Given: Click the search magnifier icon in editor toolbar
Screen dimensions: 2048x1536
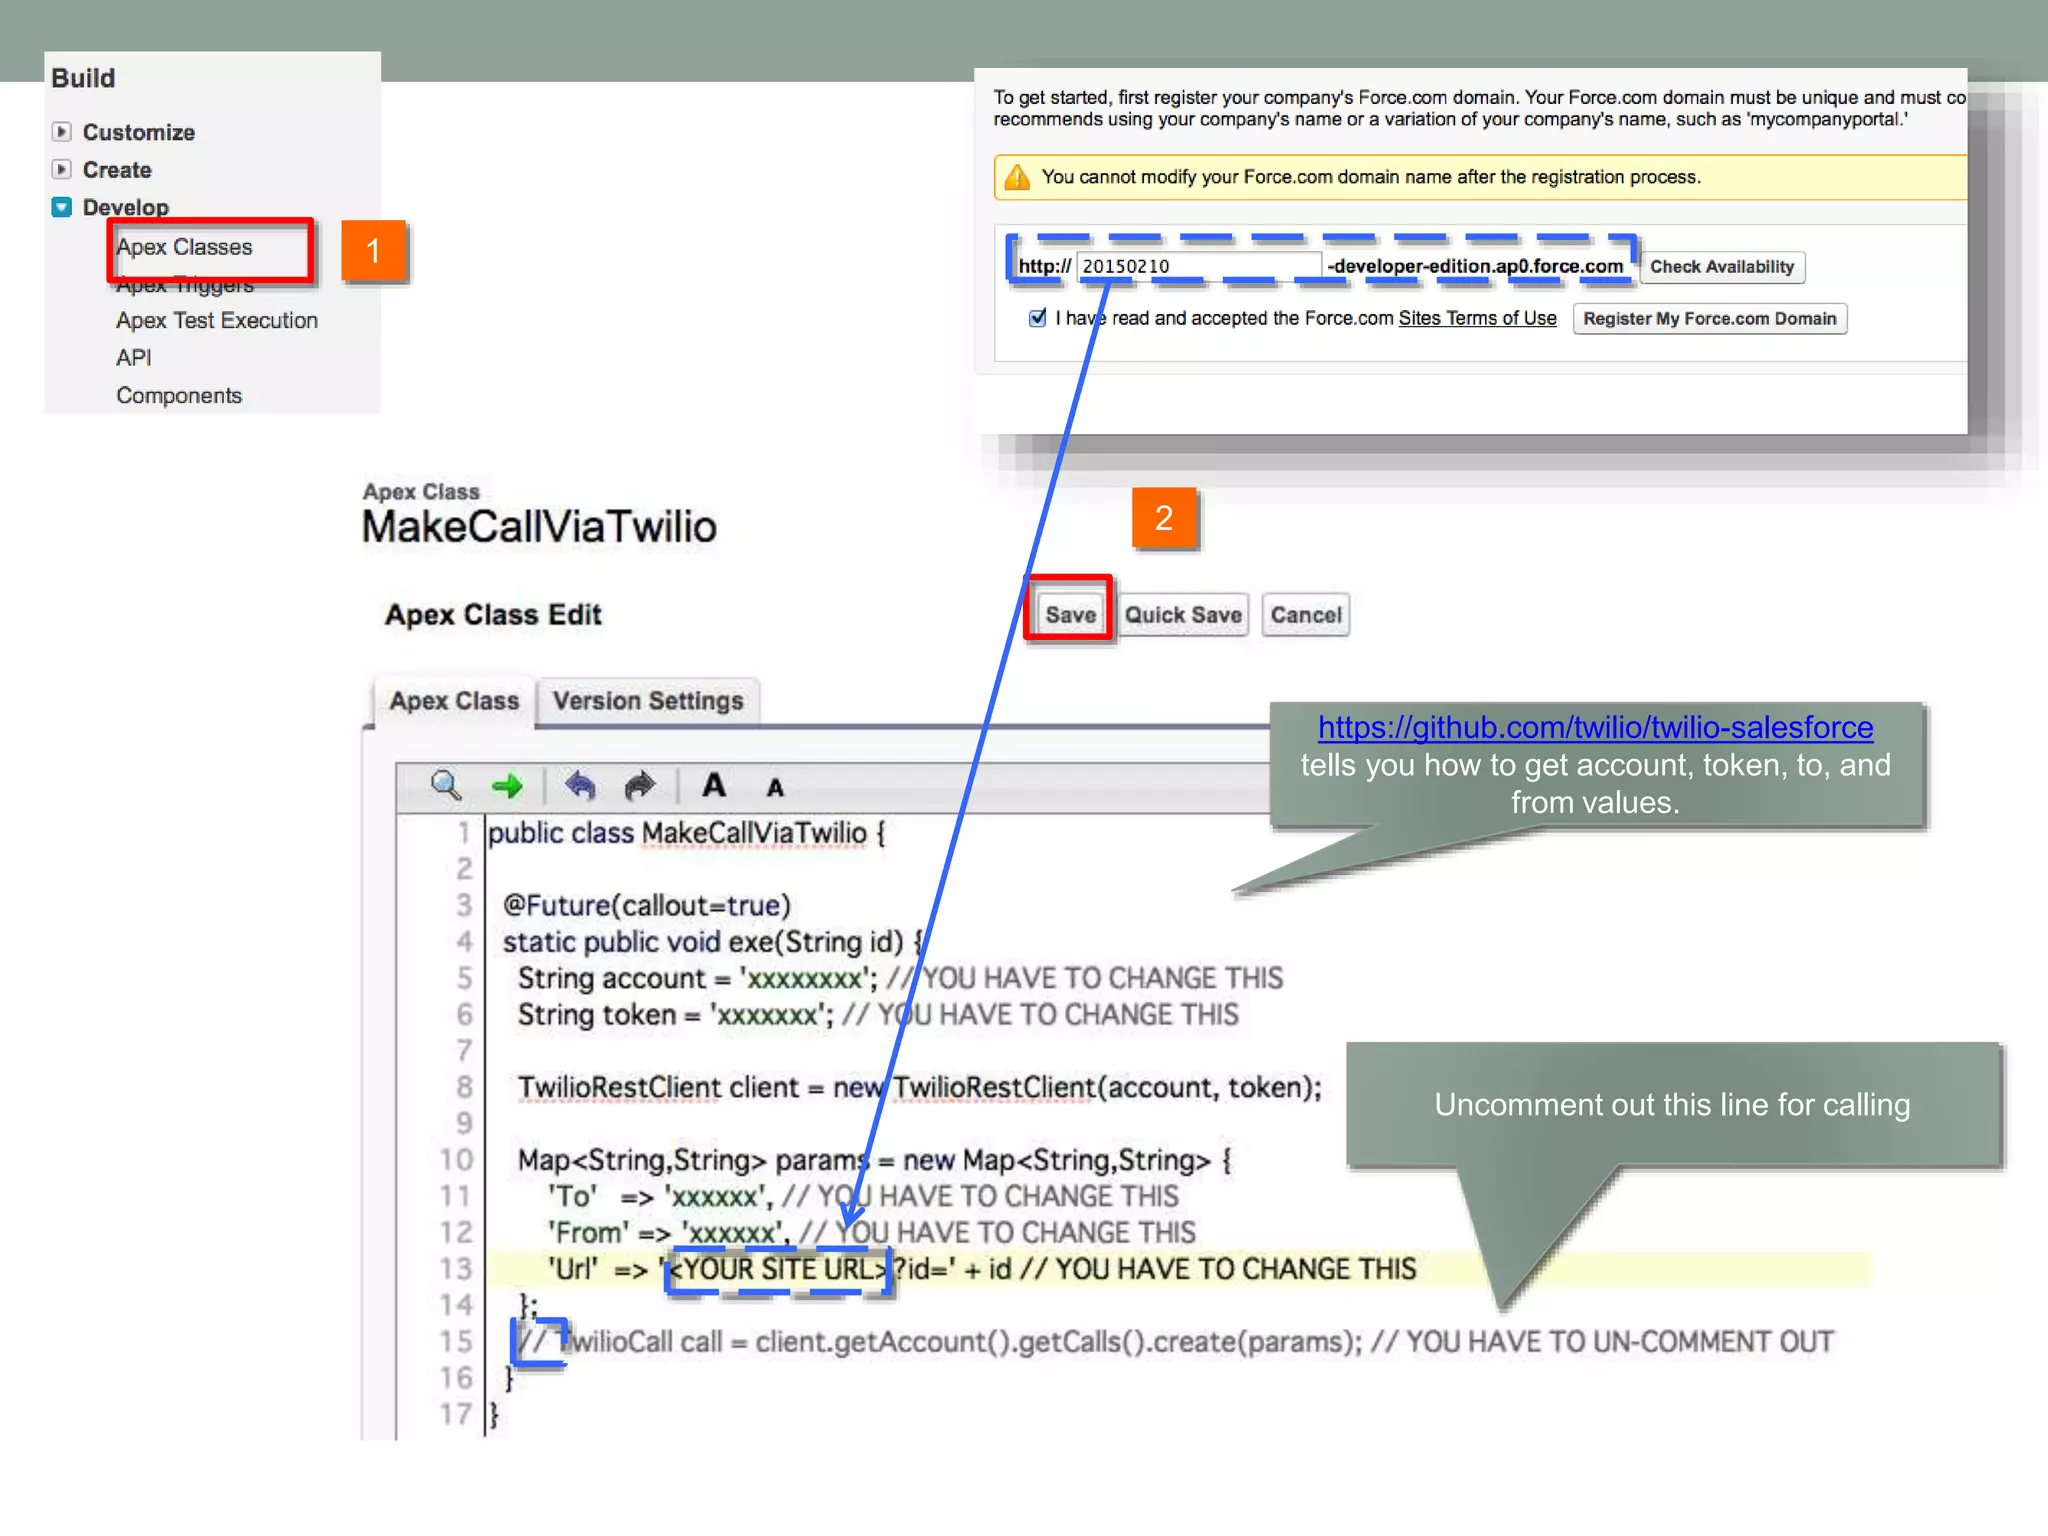Looking at the screenshot, I should point(445,786).
